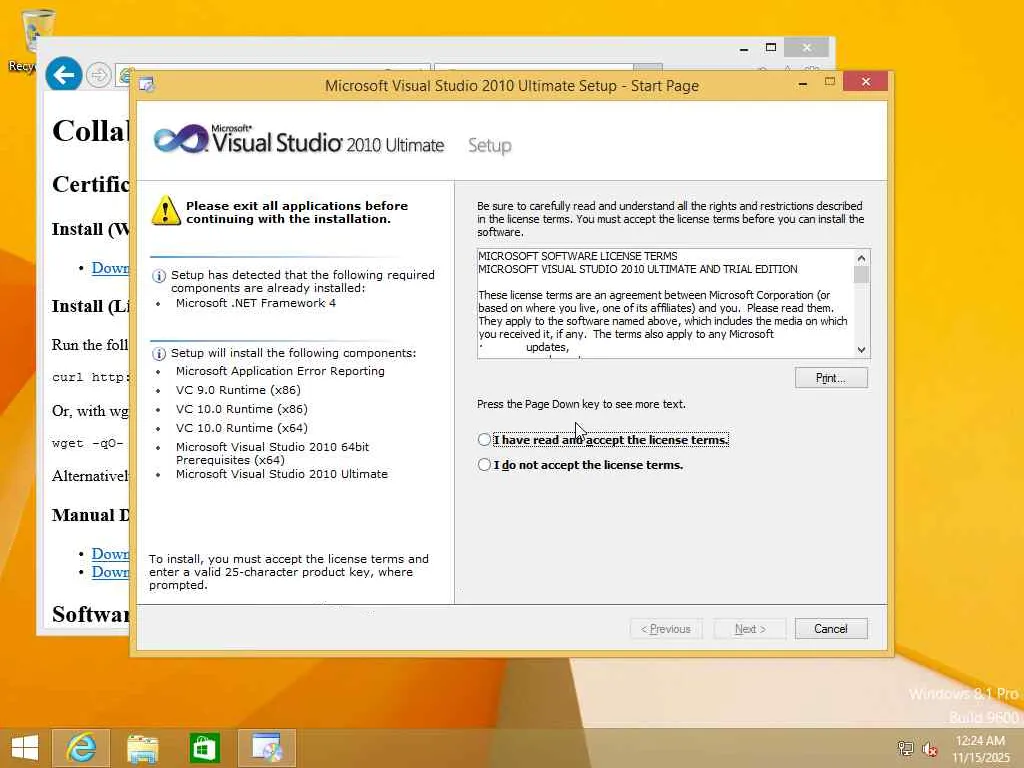Click 'Please exit all applications' warning text
This screenshot has height=768, width=1024.
(x=297, y=212)
